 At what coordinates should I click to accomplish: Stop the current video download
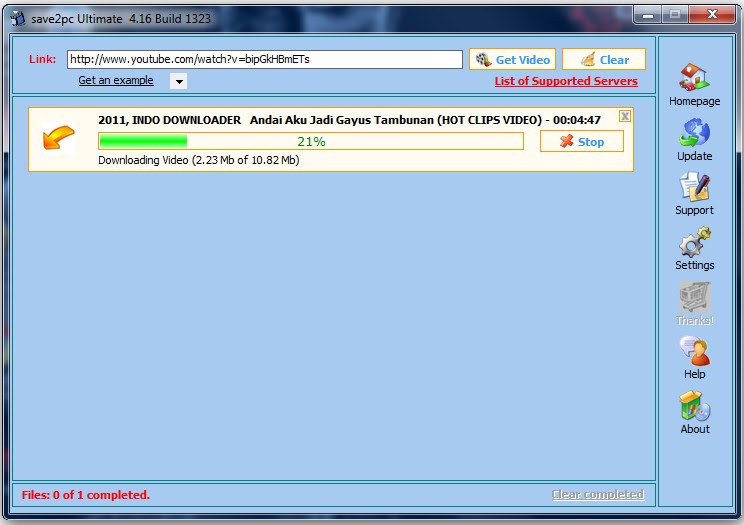coord(582,141)
